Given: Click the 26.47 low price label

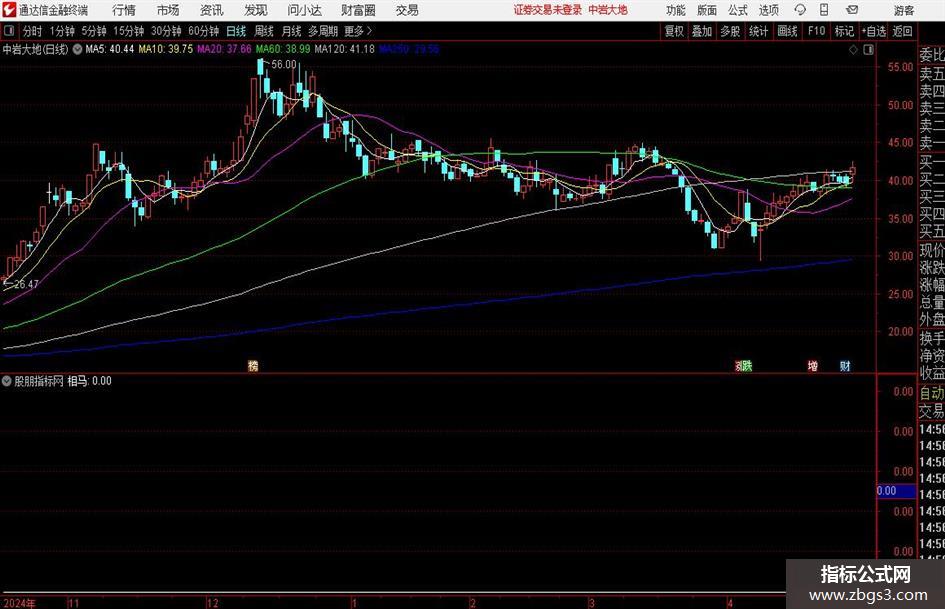Looking at the screenshot, I should [x=26, y=284].
